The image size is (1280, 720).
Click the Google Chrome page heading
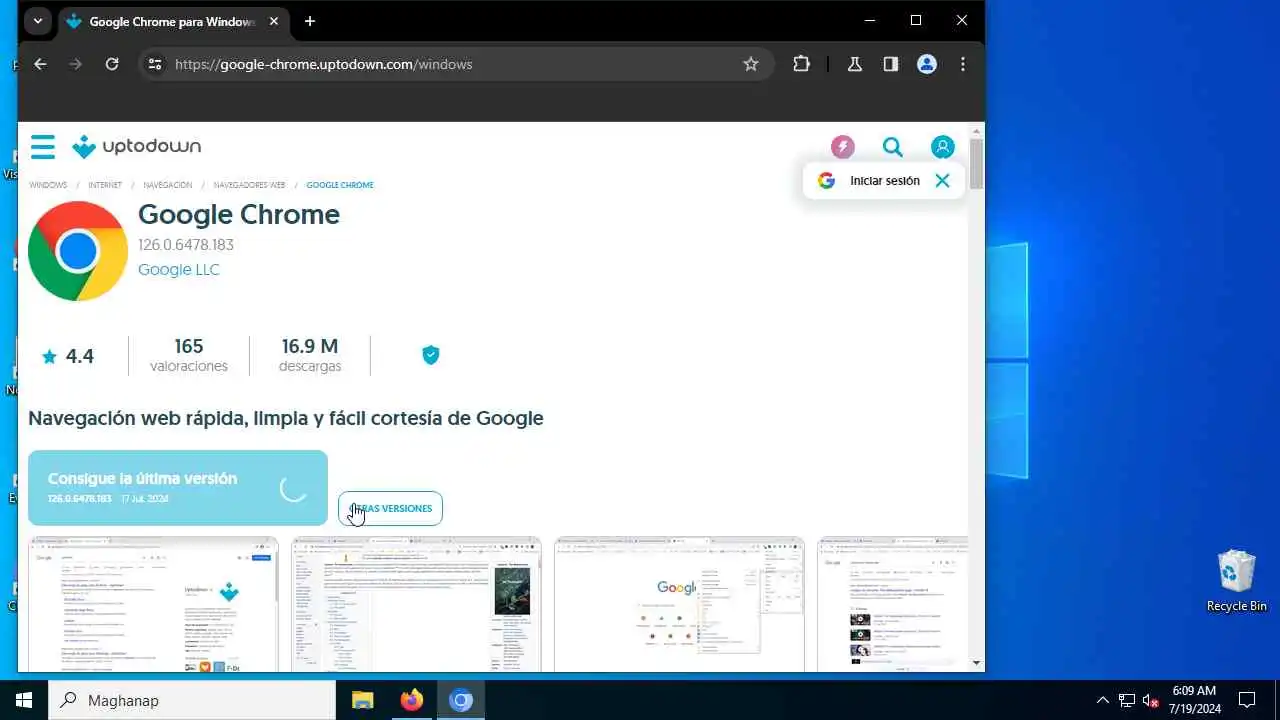point(239,214)
